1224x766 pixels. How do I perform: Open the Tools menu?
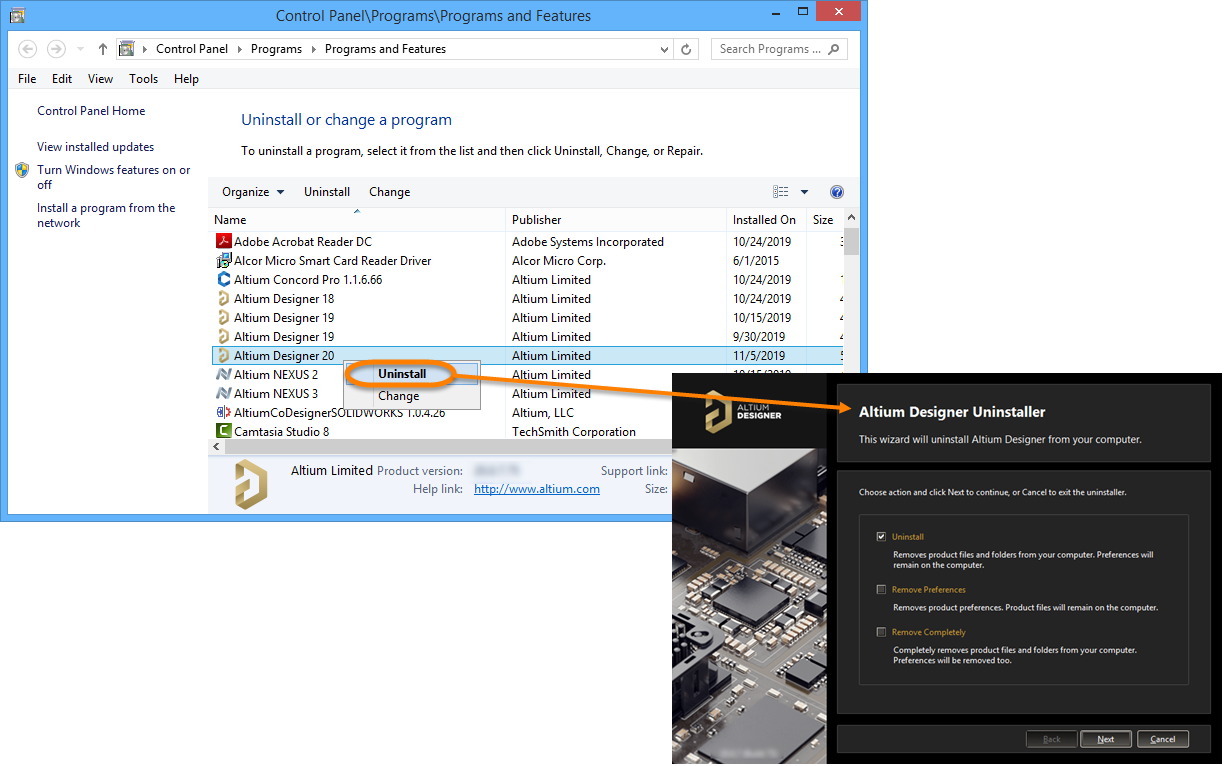click(143, 79)
